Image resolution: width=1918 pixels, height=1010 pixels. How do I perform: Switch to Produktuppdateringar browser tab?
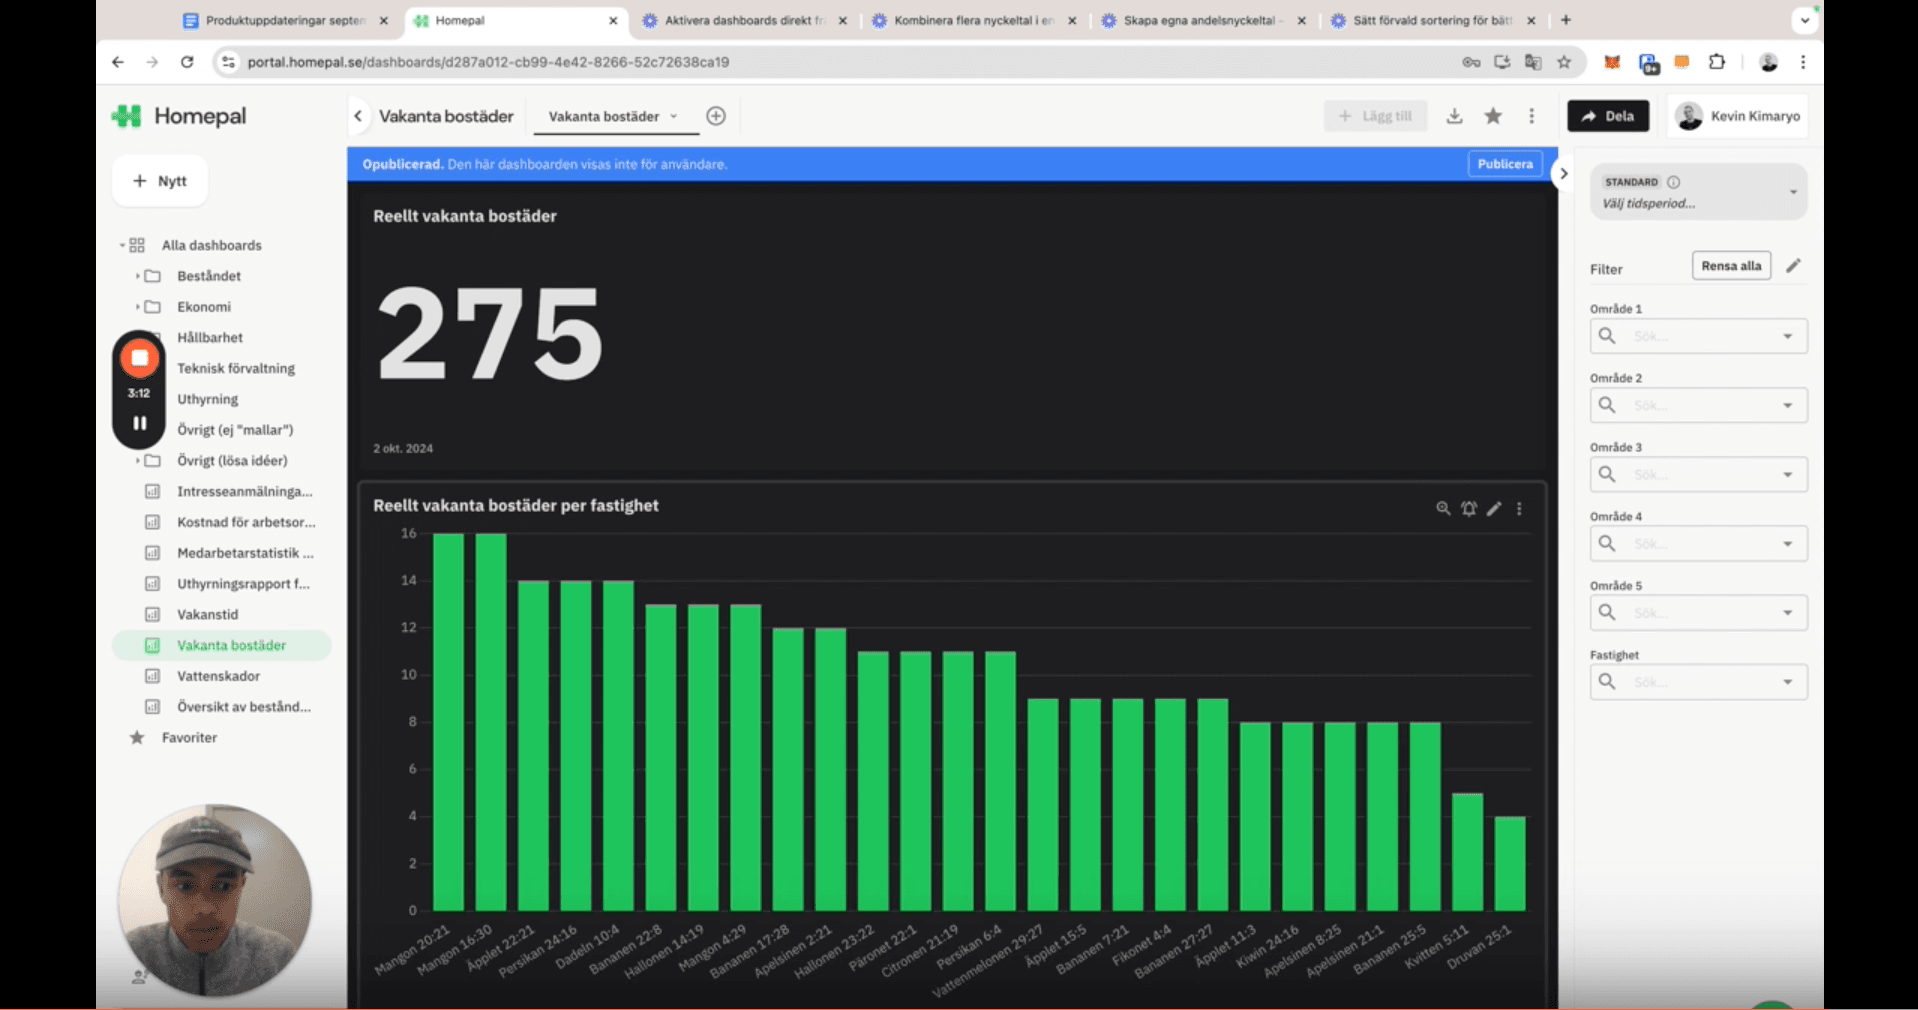click(285, 20)
